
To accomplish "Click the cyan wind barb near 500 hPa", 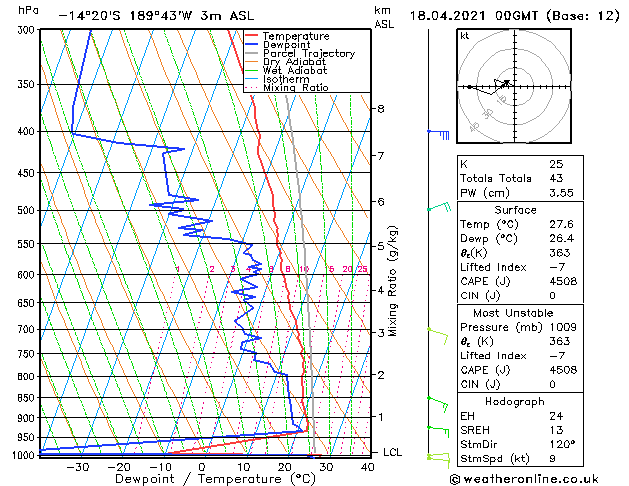I will (438, 207).
